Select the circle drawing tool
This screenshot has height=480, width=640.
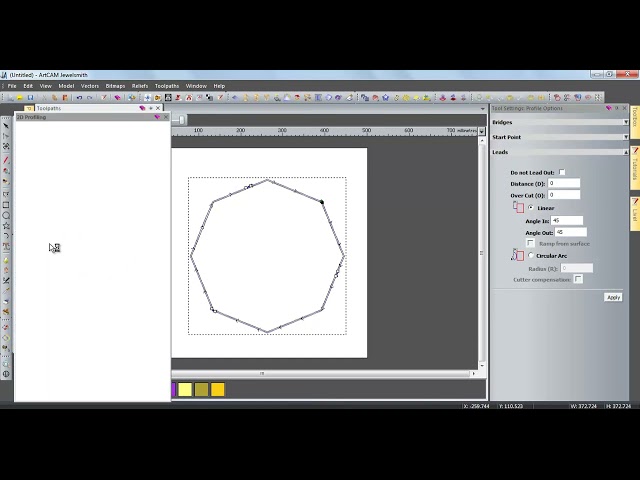(6, 216)
